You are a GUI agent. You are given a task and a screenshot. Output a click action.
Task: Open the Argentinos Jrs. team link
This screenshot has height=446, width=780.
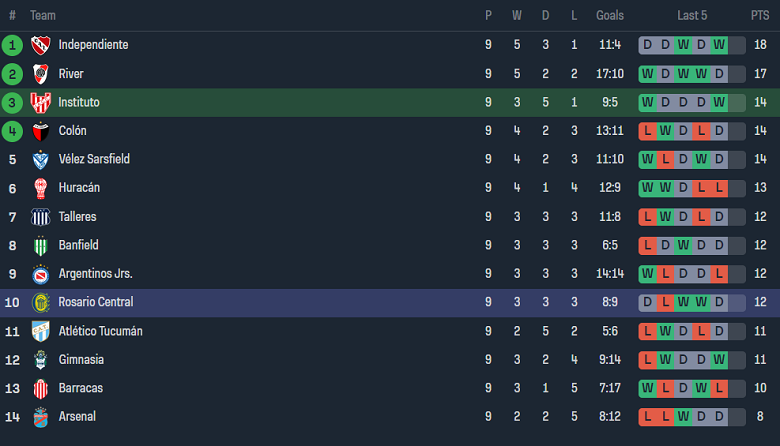tap(95, 273)
